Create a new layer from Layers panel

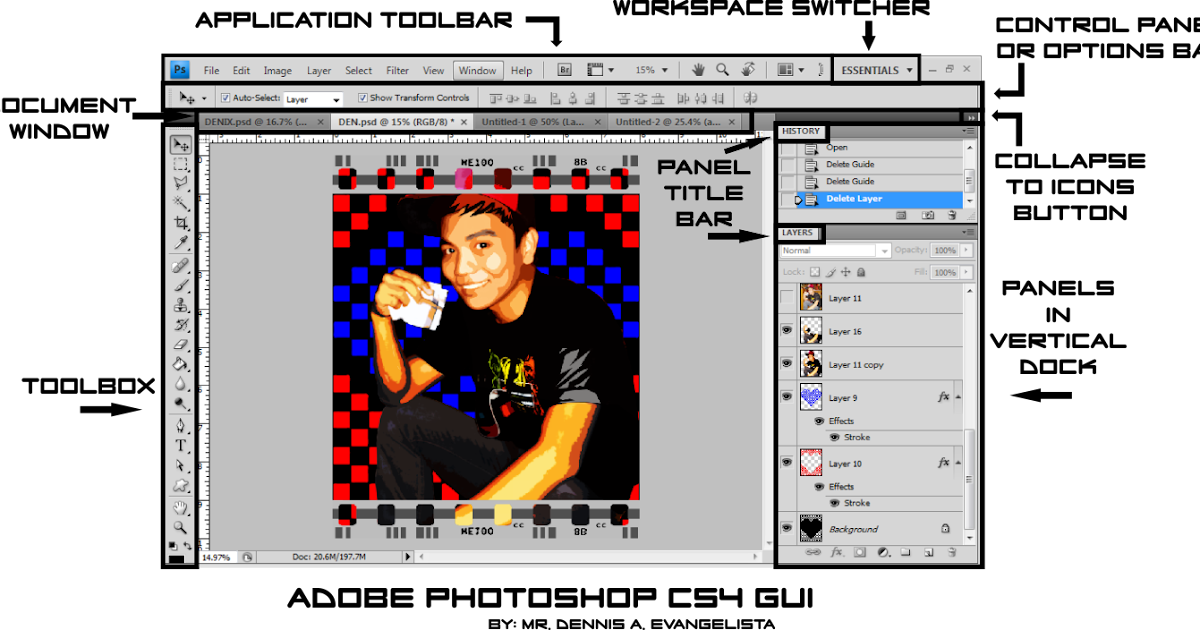(928, 552)
